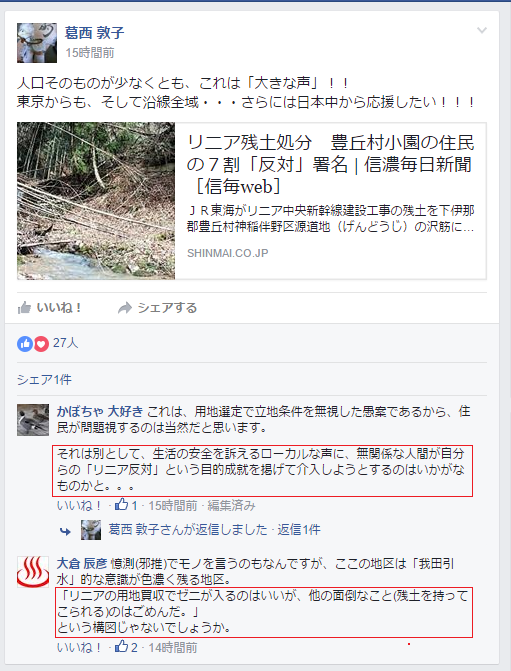Like 大倉 辰彦's comment via いいね！
This screenshot has width=511, height=671.
(80, 648)
